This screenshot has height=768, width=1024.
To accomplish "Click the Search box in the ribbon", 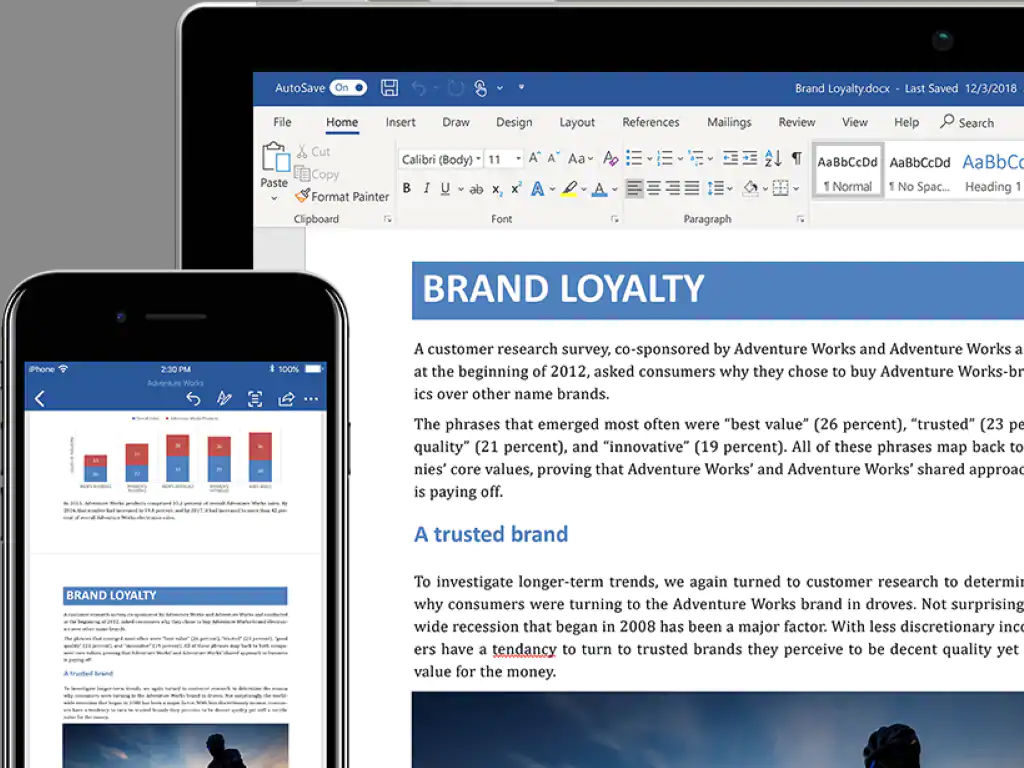I will coord(967,122).
